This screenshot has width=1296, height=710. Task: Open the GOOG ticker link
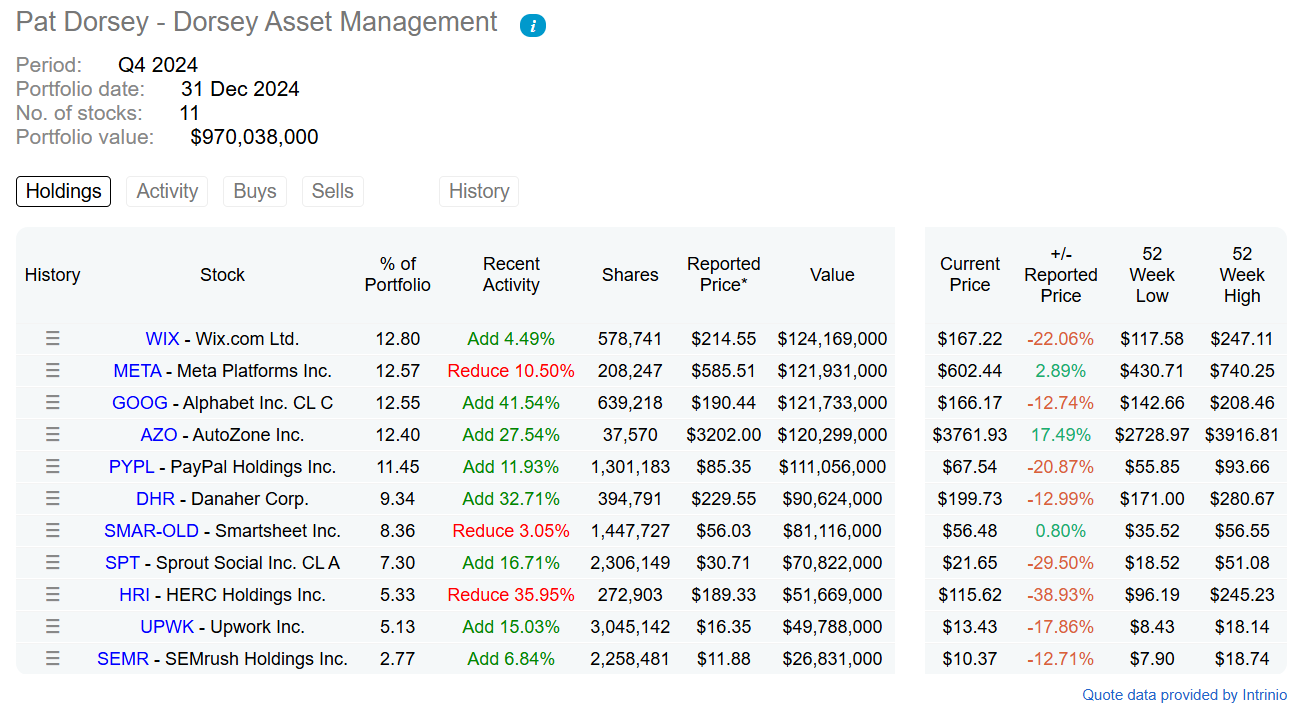pyautogui.click(x=140, y=403)
